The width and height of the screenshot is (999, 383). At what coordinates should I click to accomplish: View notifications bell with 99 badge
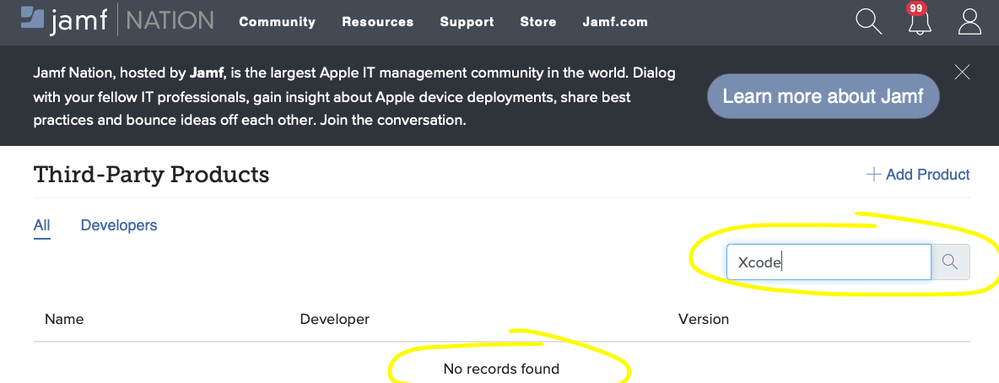point(919,19)
